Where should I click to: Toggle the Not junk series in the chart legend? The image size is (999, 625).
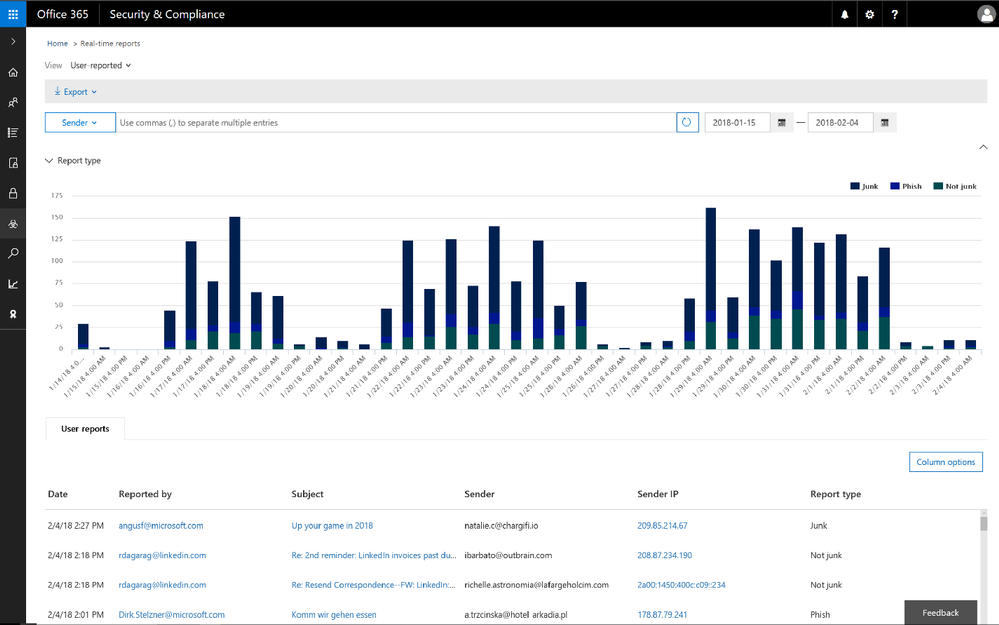[954, 186]
